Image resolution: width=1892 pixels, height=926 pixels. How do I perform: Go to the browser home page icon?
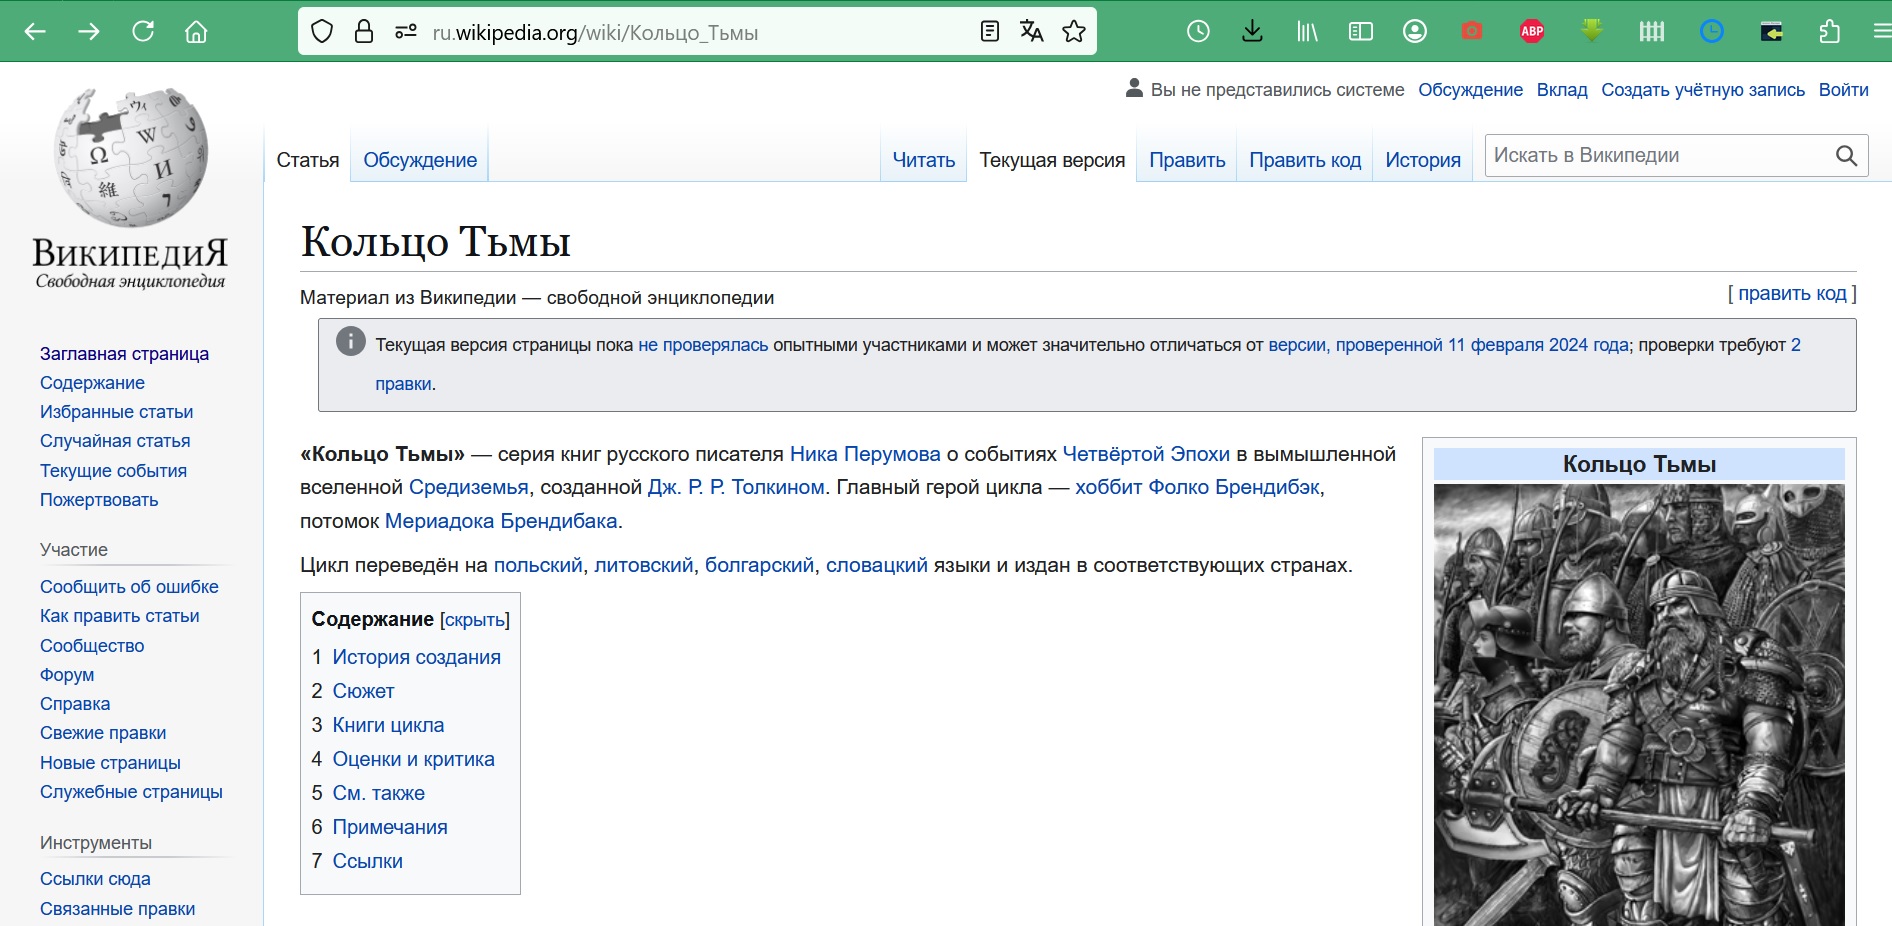point(196,32)
